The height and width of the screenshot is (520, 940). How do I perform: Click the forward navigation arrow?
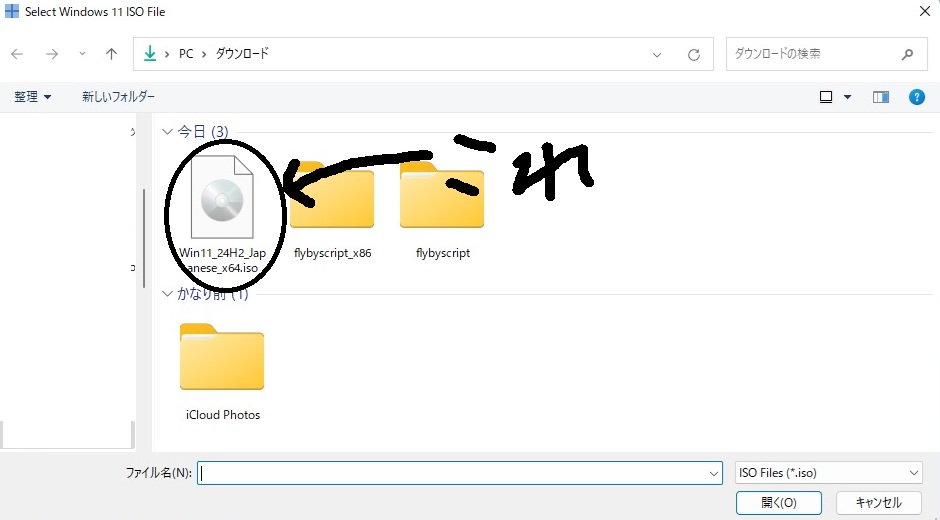coord(52,54)
